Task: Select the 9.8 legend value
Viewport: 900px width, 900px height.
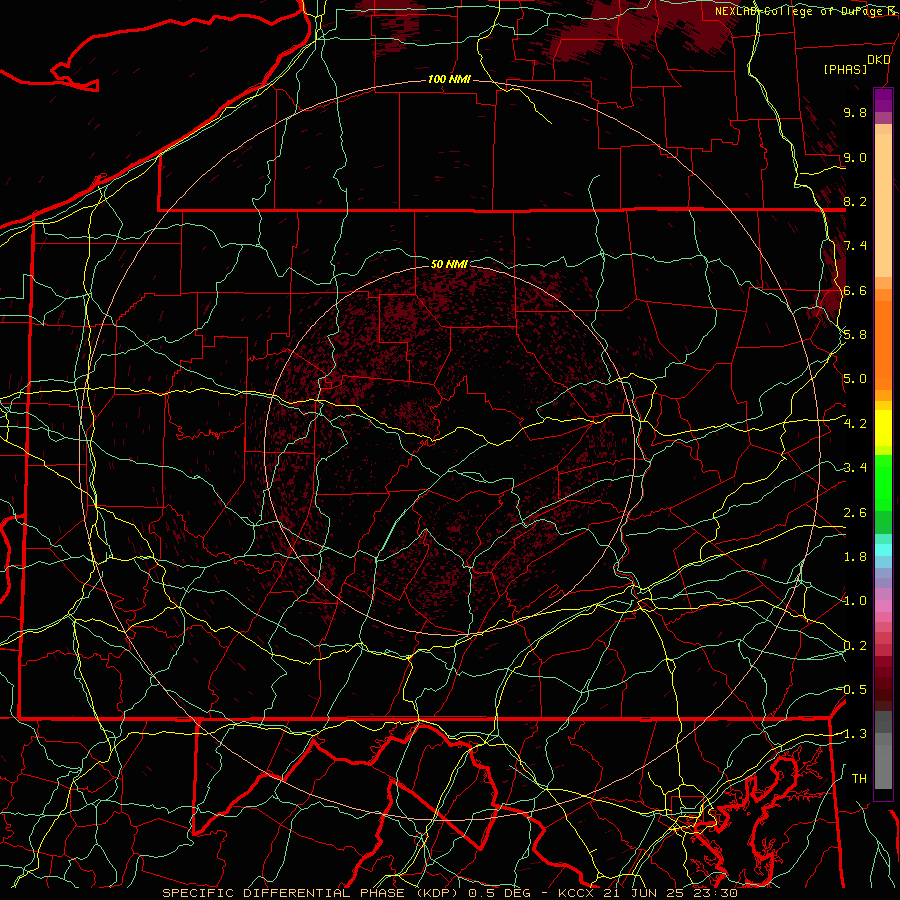Action: (855, 112)
